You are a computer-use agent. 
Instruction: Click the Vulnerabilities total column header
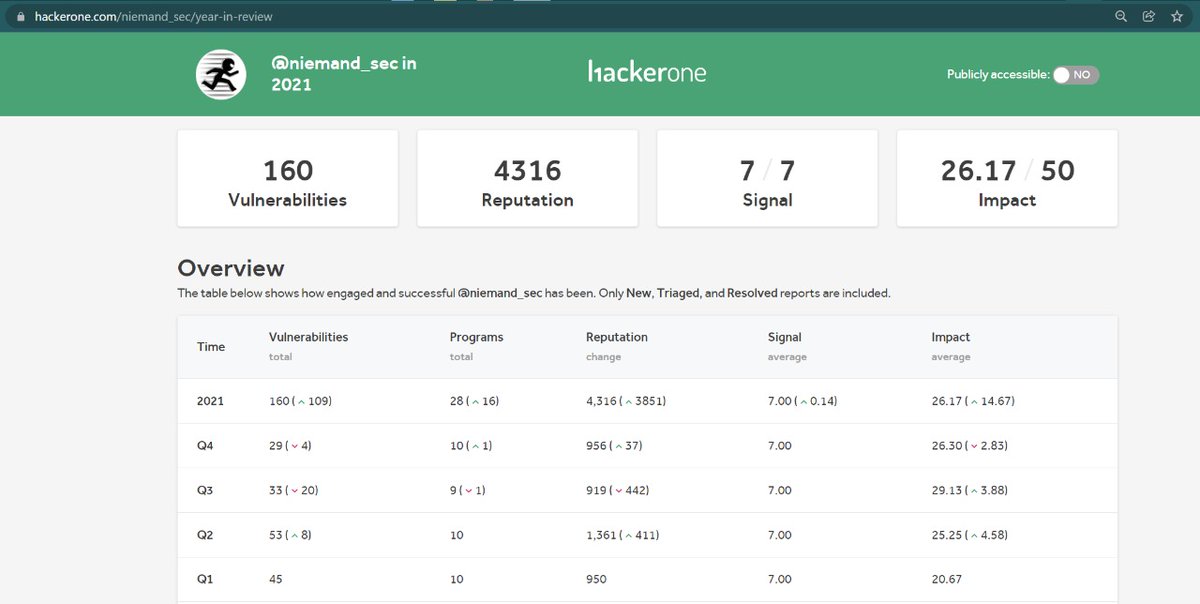[x=309, y=346]
